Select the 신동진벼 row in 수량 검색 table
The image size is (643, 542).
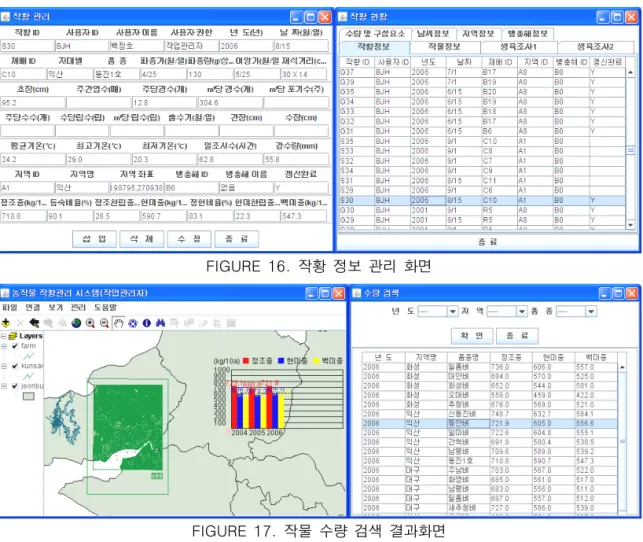coord(490,414)
